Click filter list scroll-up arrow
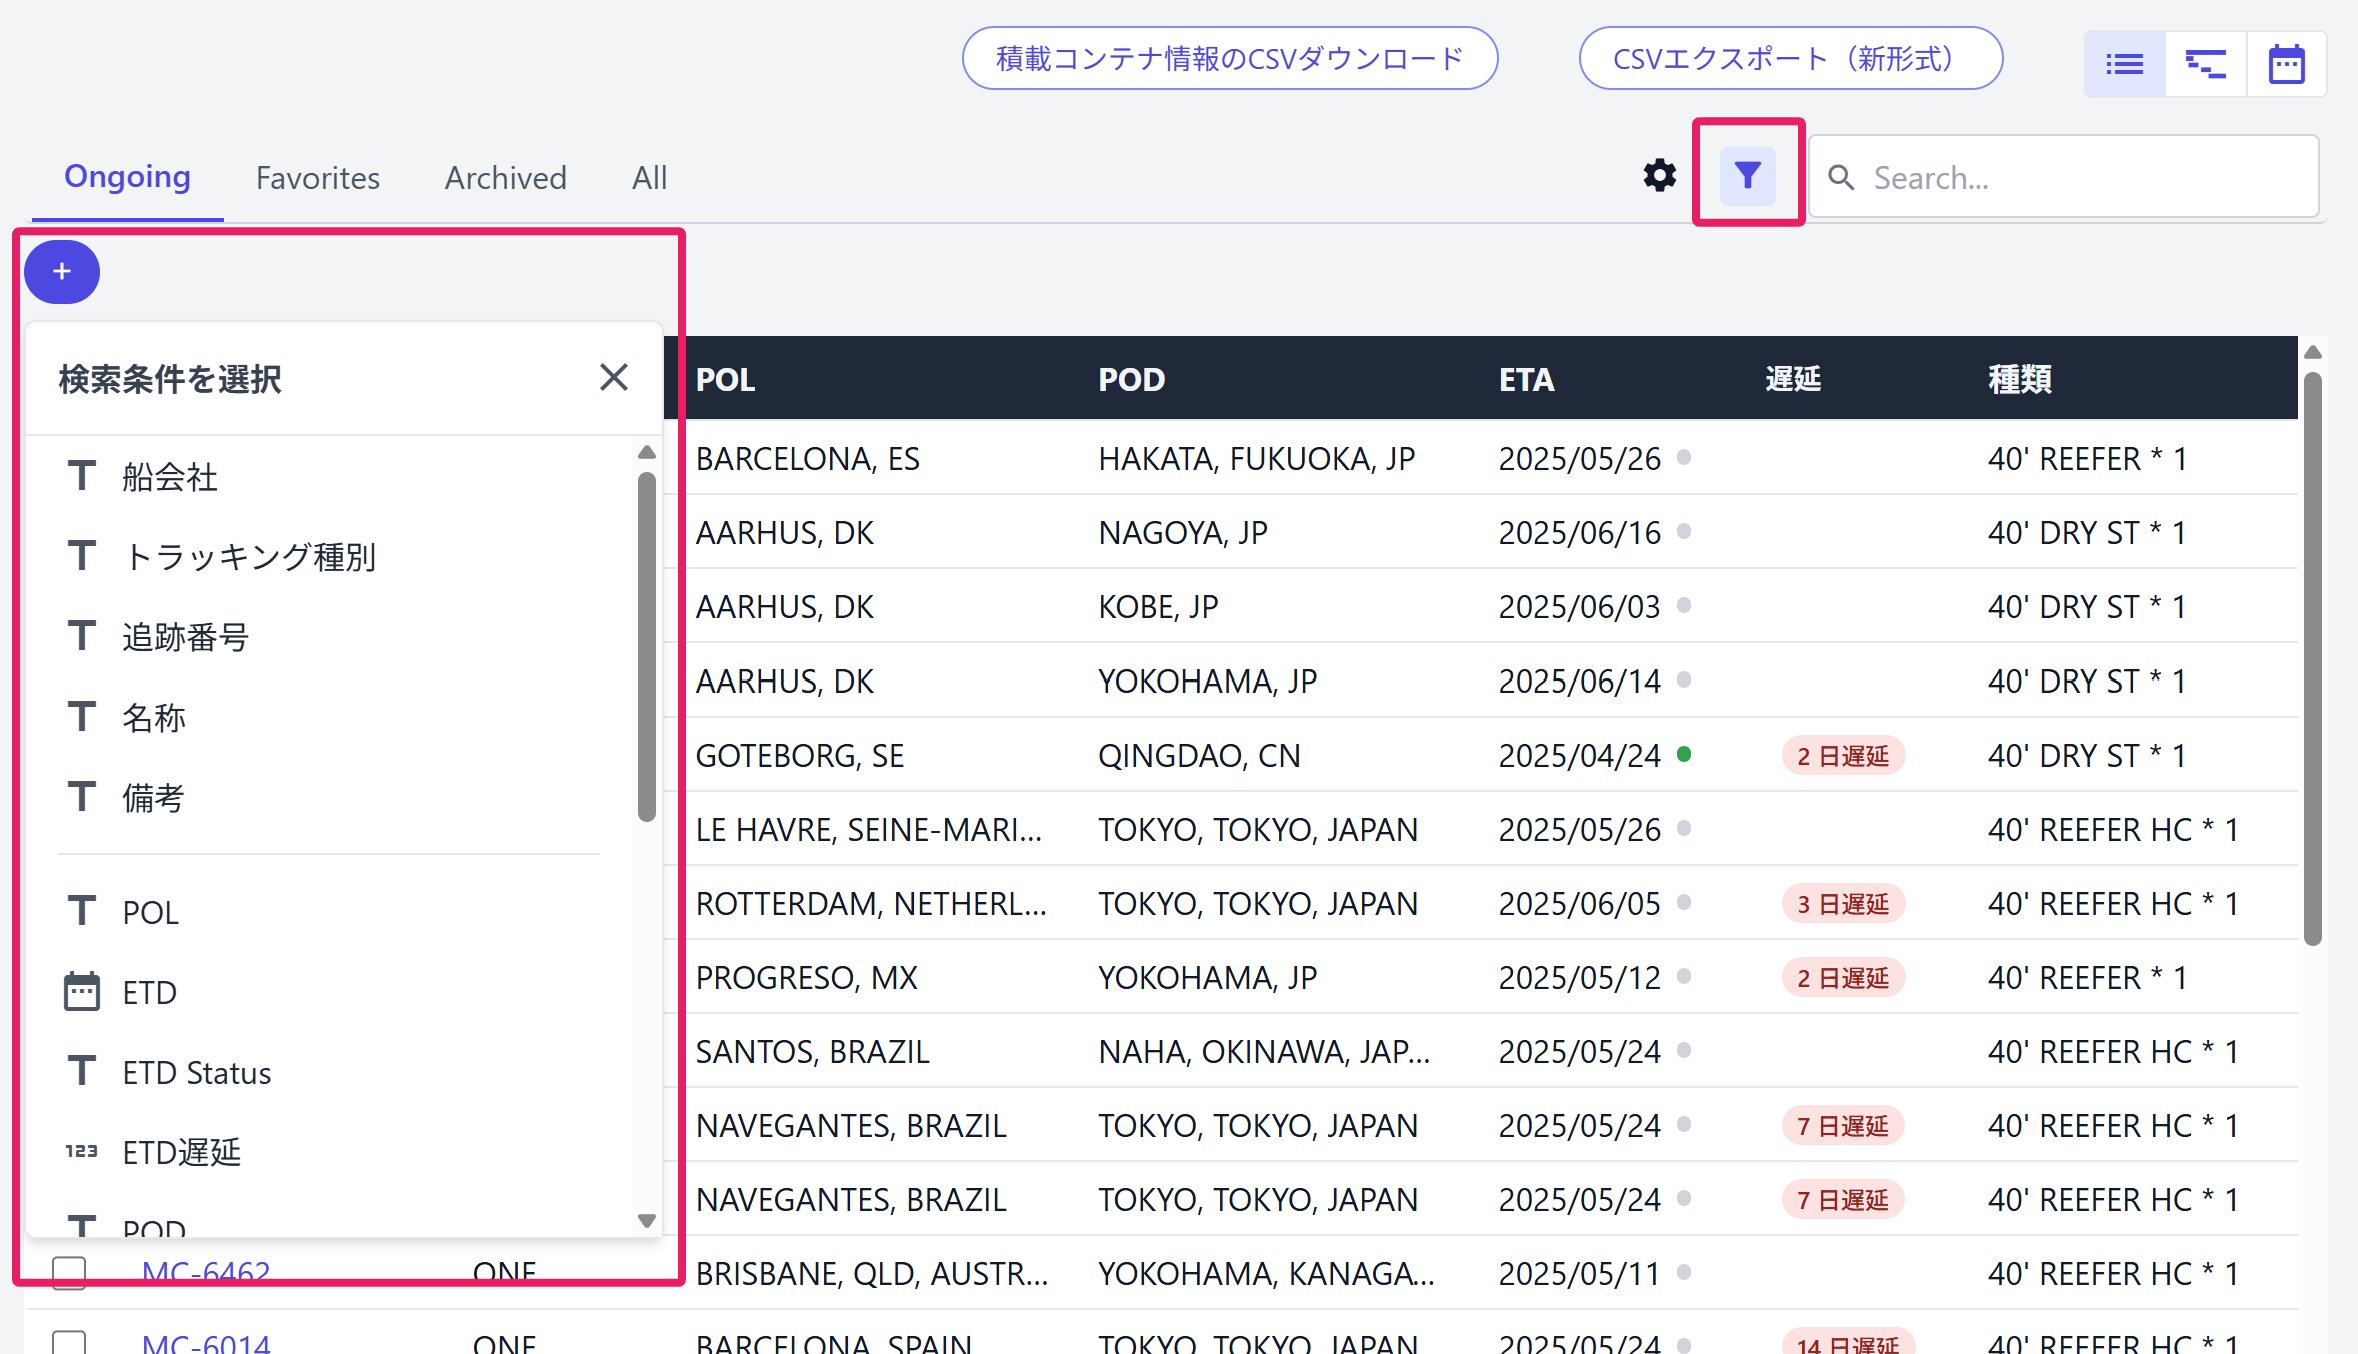Viewport: 2358px width, 1354px height. pos(647,452)
